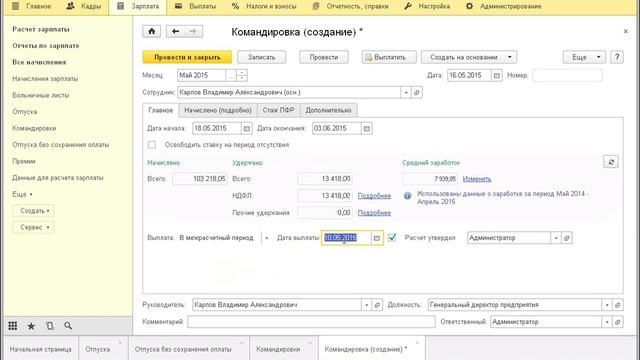The height and width of the screenshot is (360, 640).
Task: Click into the Номер field
Action: pyautogui.click(x=567, y=76)
